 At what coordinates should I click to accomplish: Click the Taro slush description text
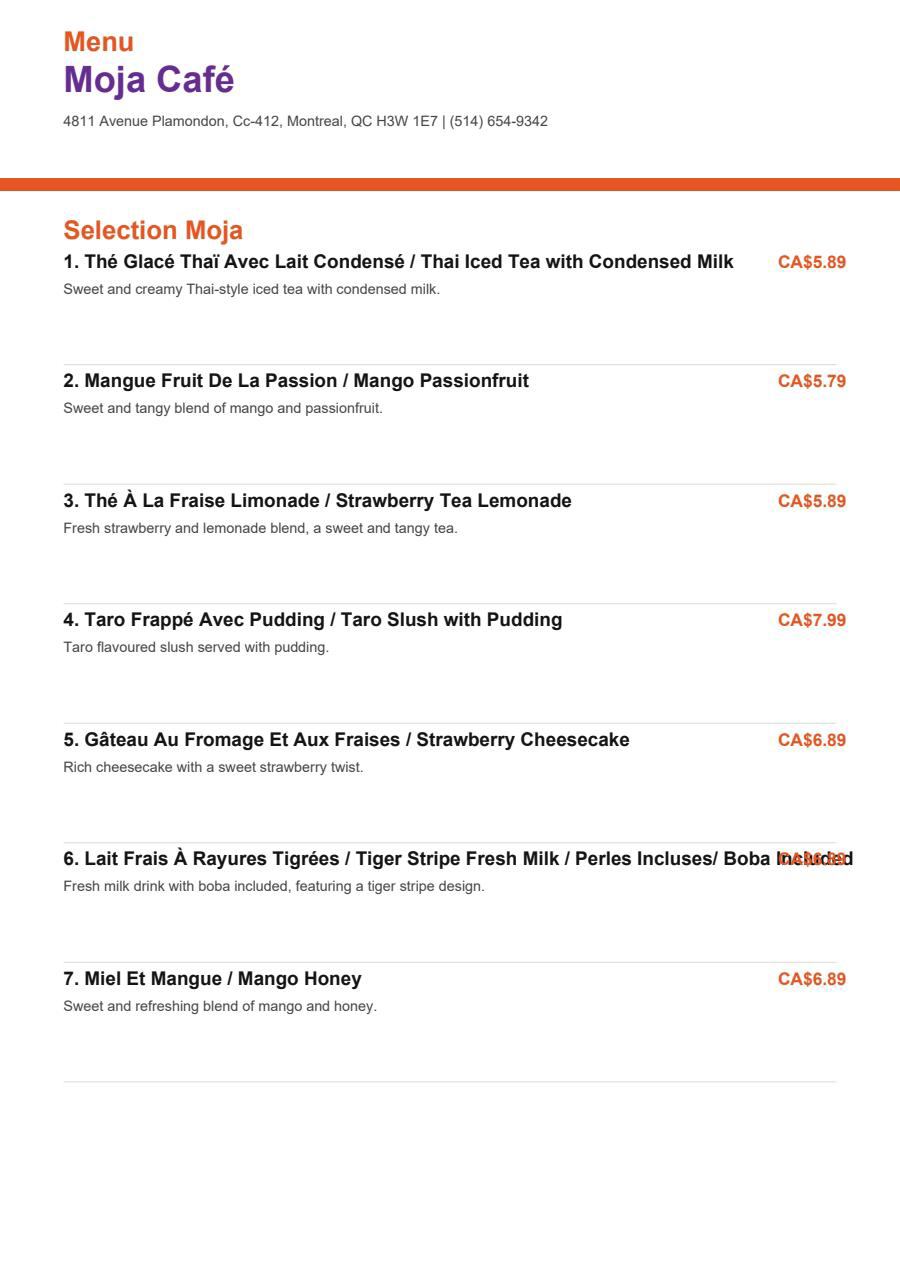pos(196,648)
